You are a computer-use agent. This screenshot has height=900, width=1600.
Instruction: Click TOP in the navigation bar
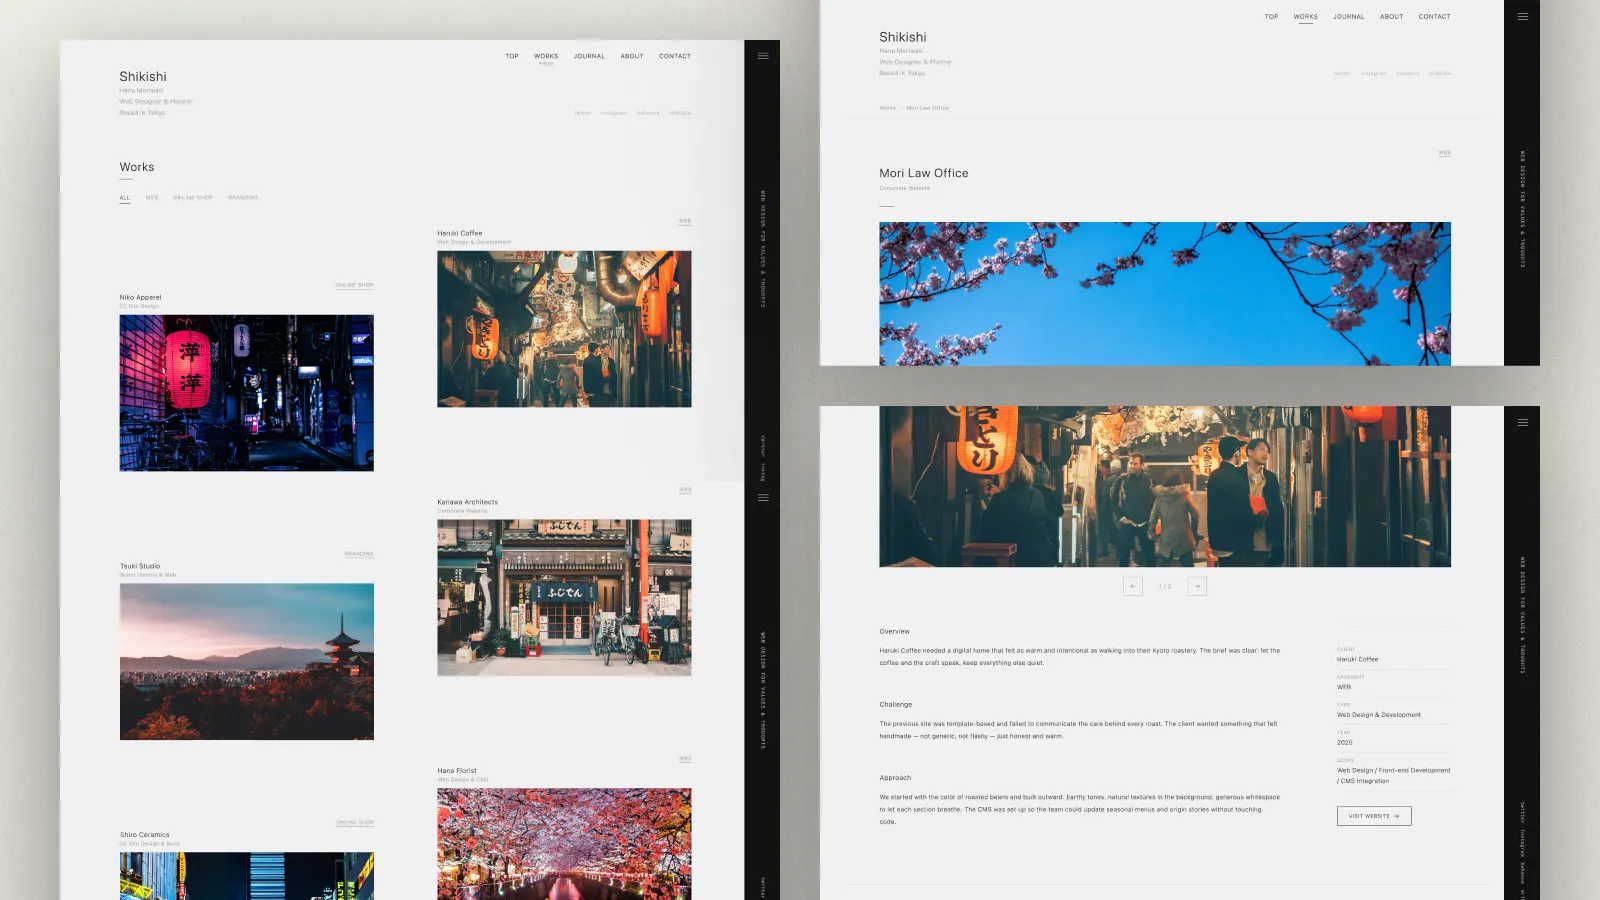(x=511, y=56)
